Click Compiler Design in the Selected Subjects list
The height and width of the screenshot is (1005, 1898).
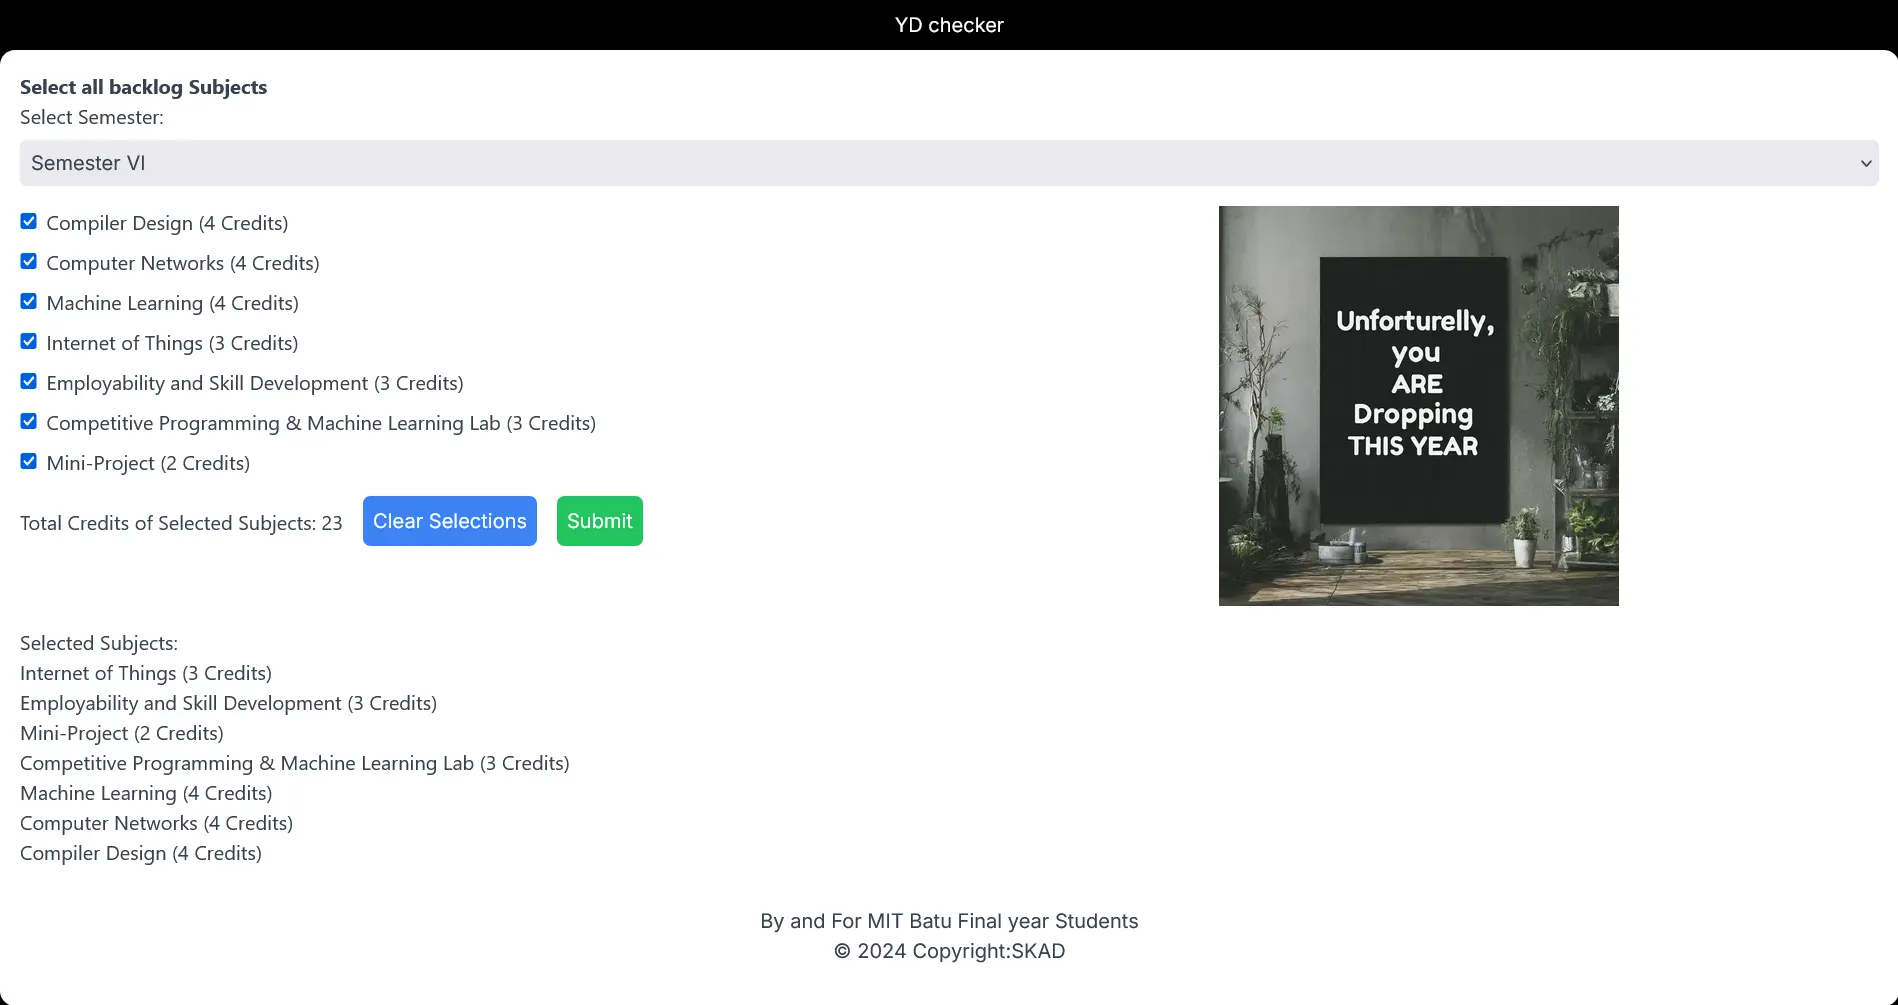(x=141, y=854)
